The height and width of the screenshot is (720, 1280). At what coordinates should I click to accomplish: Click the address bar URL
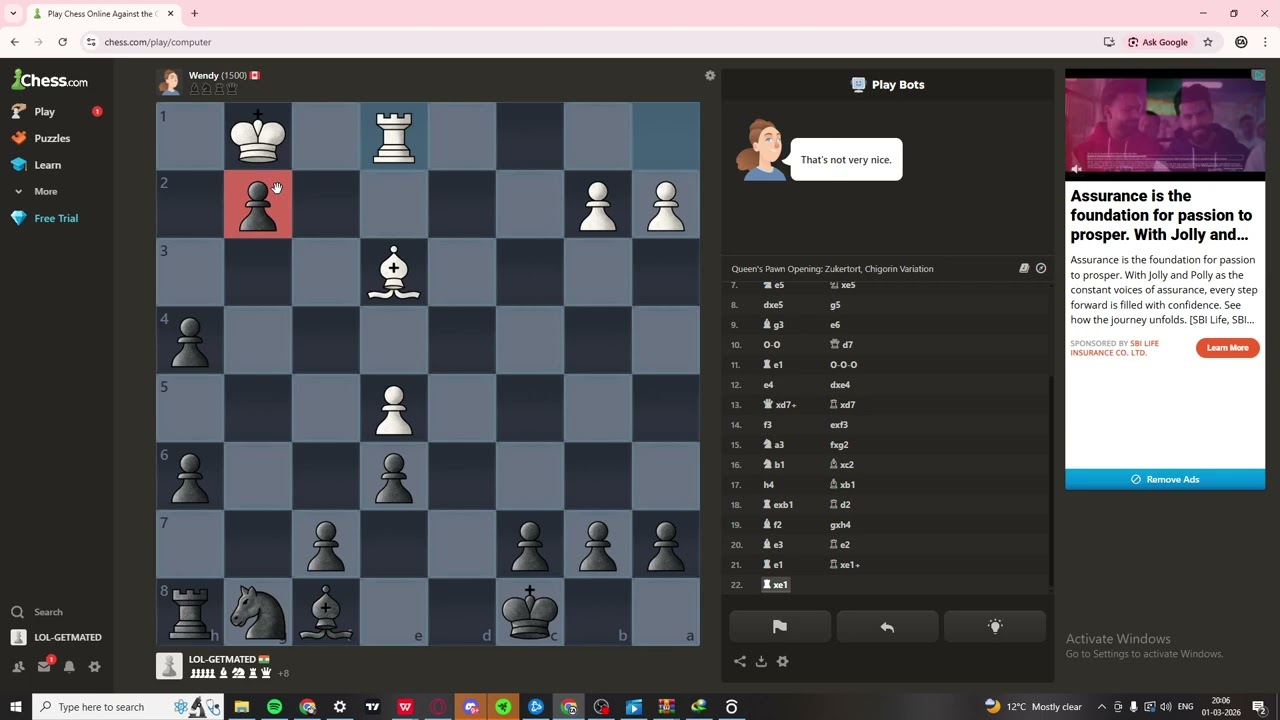point(158,42)
